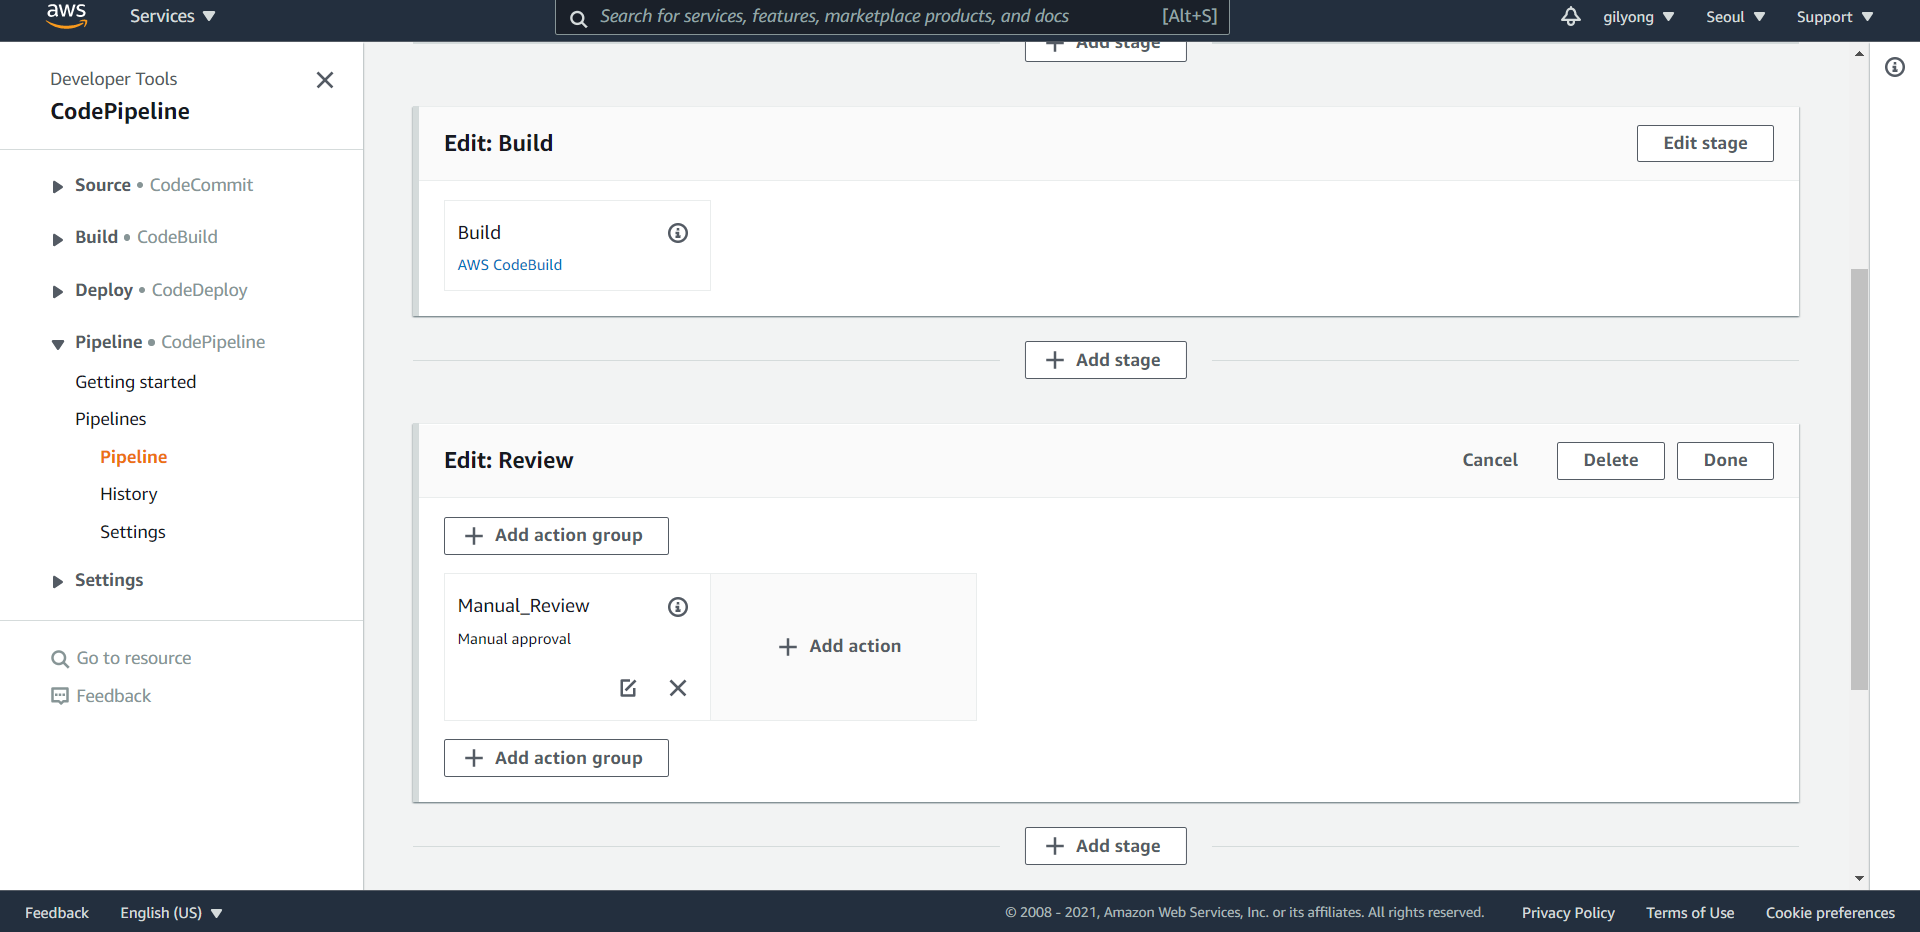Image resolution: width=1920 pixels, height=932 pixels.
Task: Show info for Build action
Action: (678, 233)
